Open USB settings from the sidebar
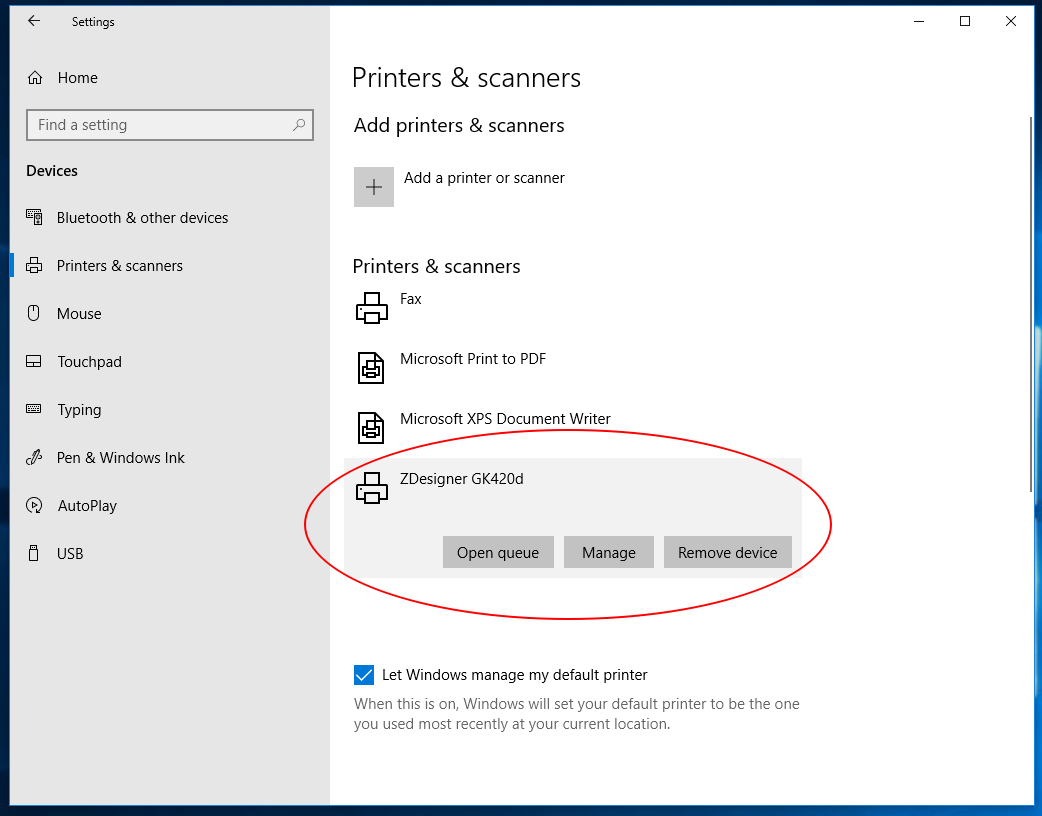This screenshot has width=1042, height=816. tap(36, 553)
